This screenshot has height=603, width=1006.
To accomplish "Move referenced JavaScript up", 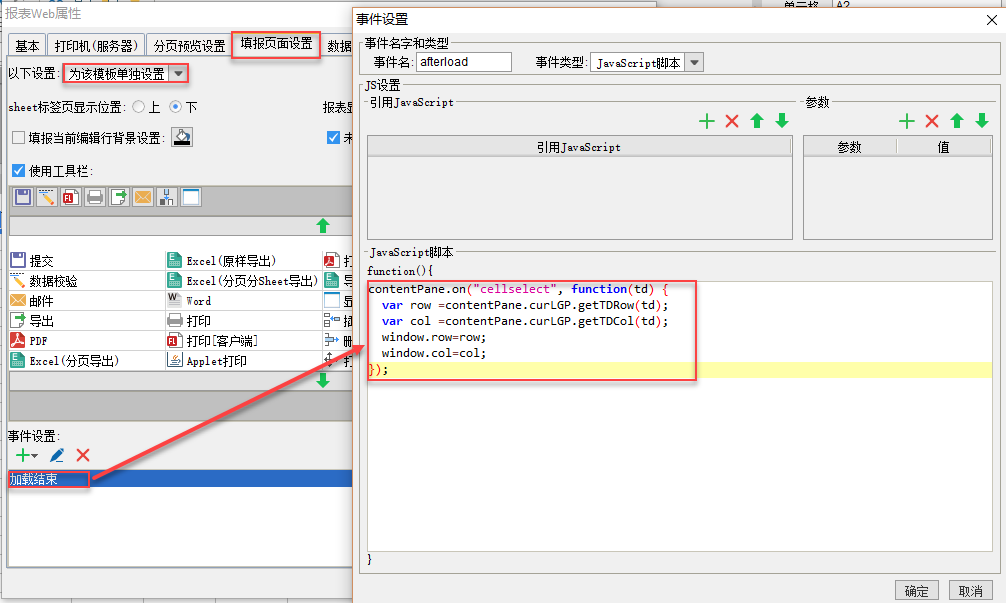I will pyautogui.click(x=757, y=121).
